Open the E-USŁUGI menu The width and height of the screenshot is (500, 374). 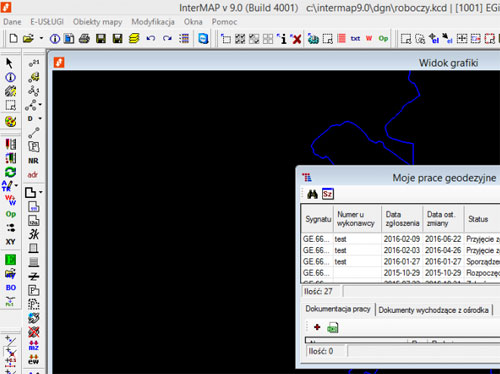pos(47,22)
